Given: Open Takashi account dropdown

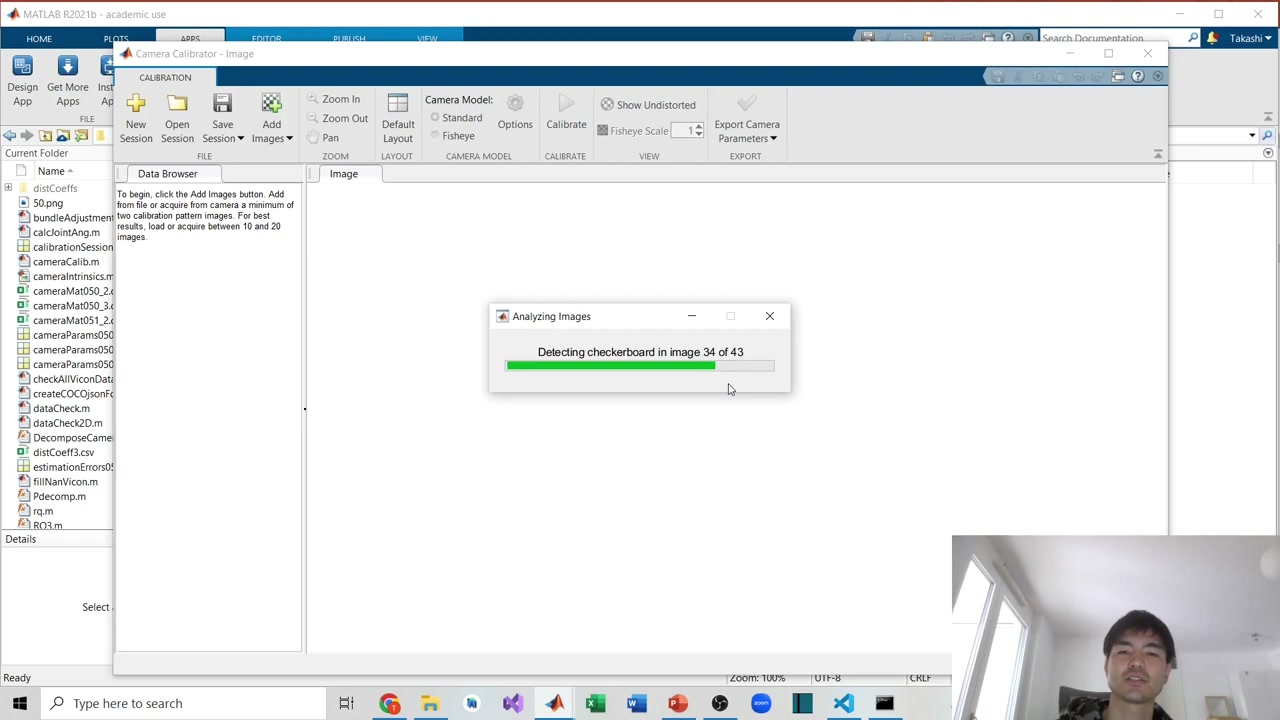Looking at the screenshot, I should (1250, 38).
